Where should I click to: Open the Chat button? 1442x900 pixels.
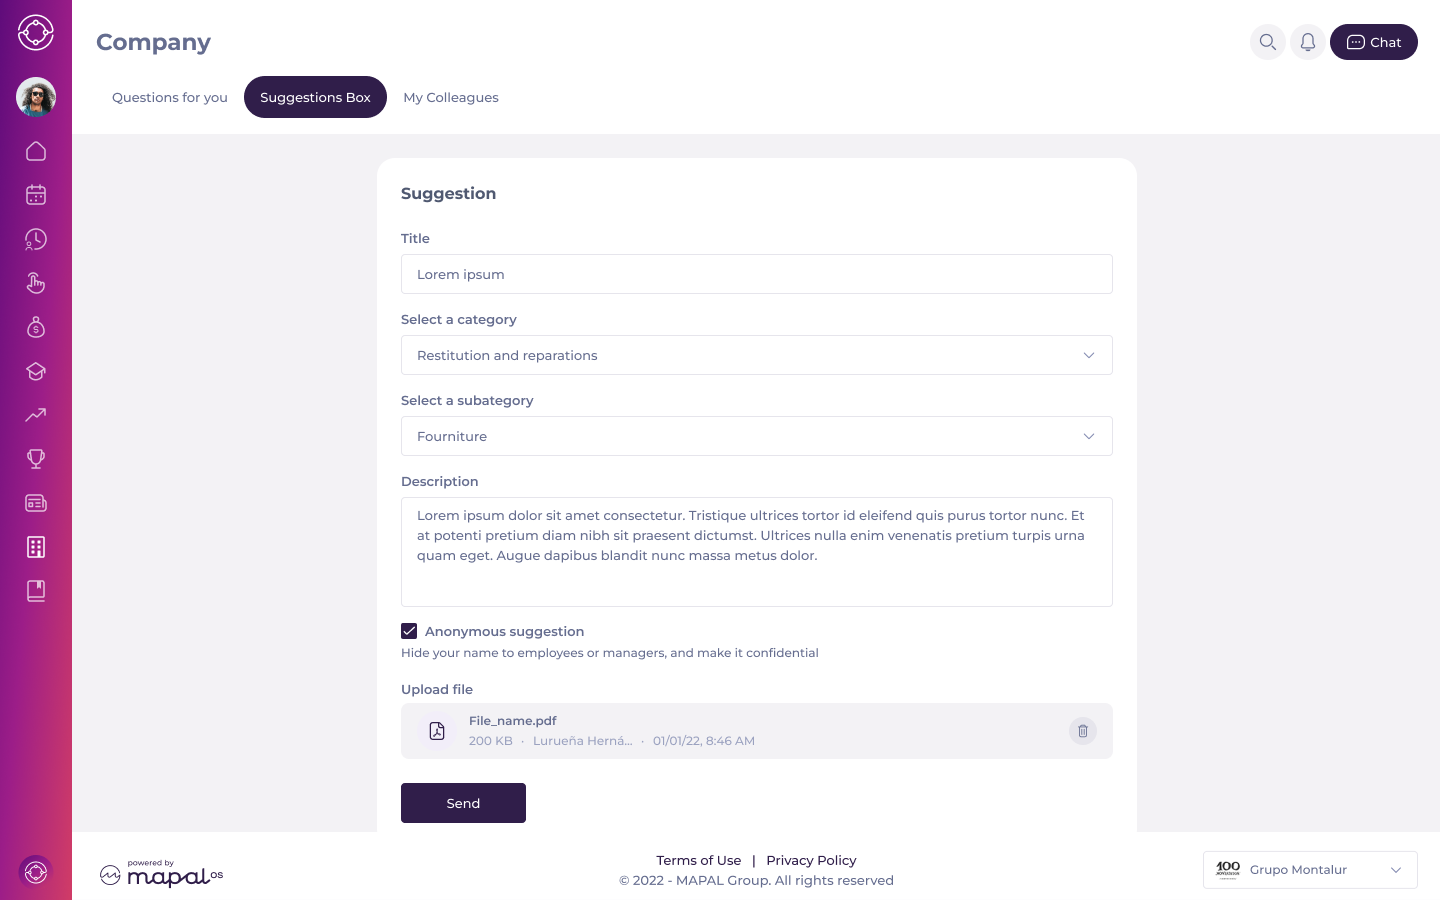tap(1374, 42)
